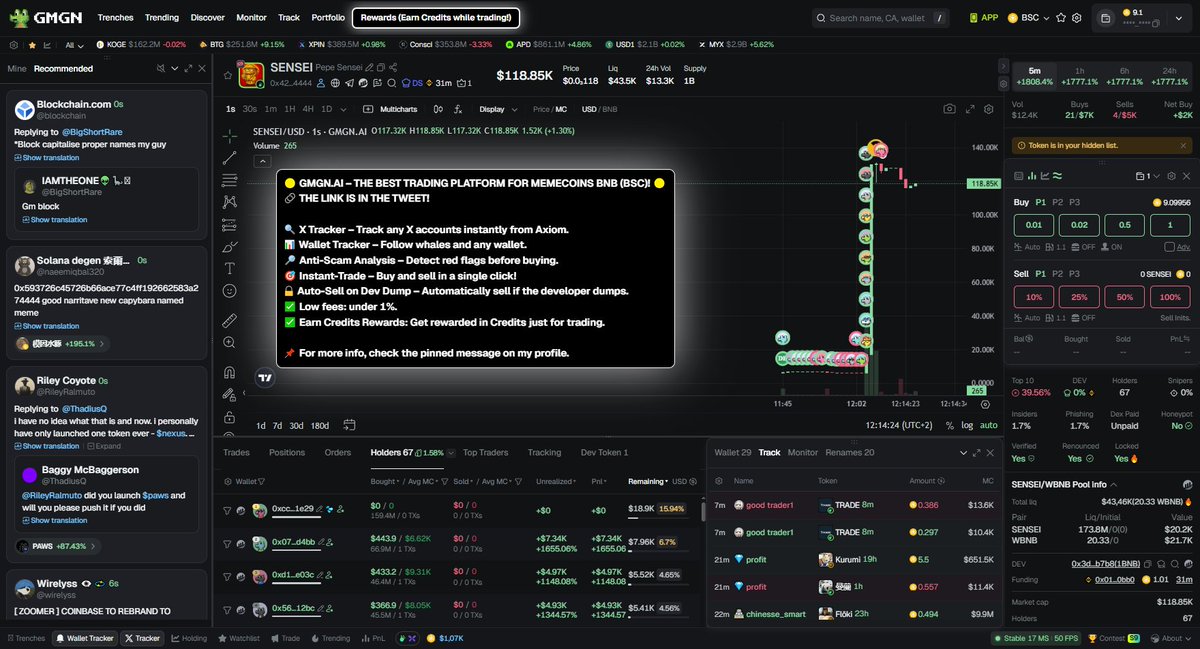Mute the Recommended feed notifications
1200x649 pixels.
(x=161, y=68)
